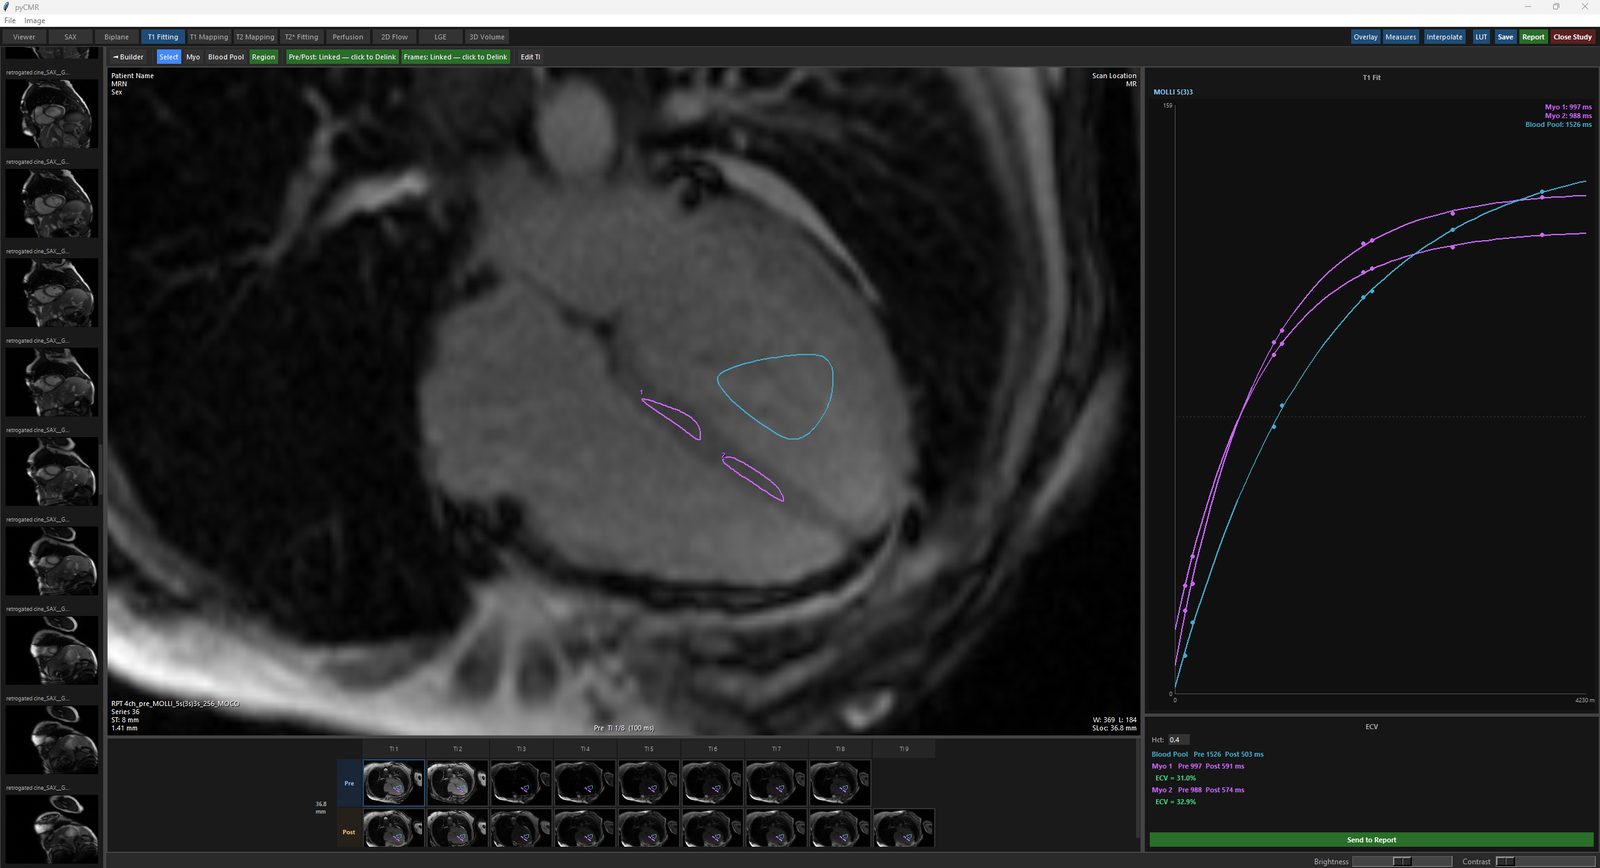Open the T2 Mapping tab
The image size is (1600, 868).
click(x=255, y=37)
